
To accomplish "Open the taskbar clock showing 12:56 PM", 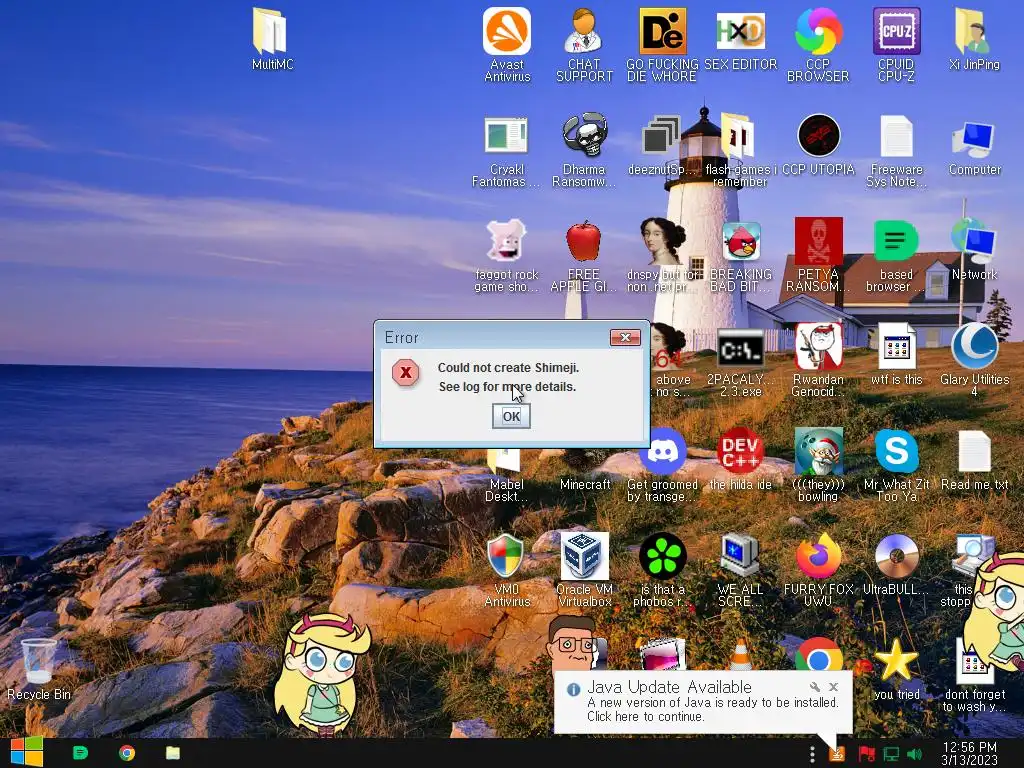I will (969, 753).
